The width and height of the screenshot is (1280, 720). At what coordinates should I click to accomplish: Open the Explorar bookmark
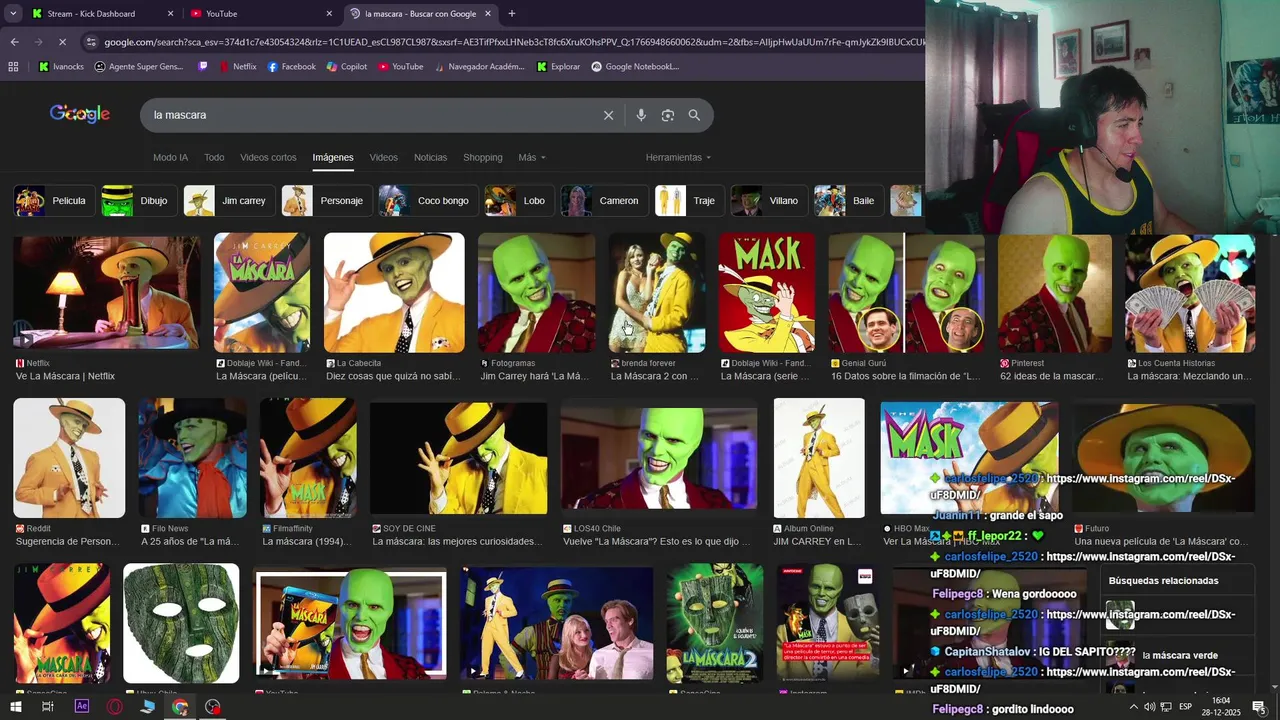point(558,67)
